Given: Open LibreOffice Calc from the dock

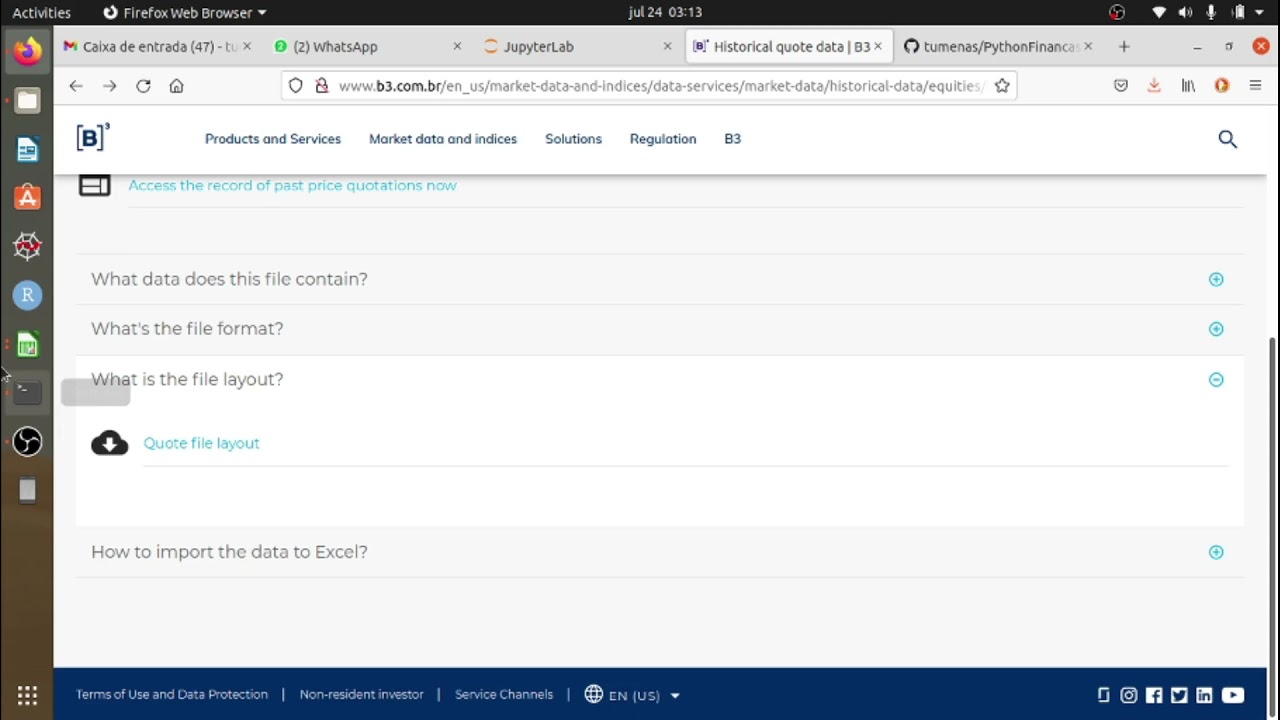Looking at the screenshot, I should coord(27,345).
